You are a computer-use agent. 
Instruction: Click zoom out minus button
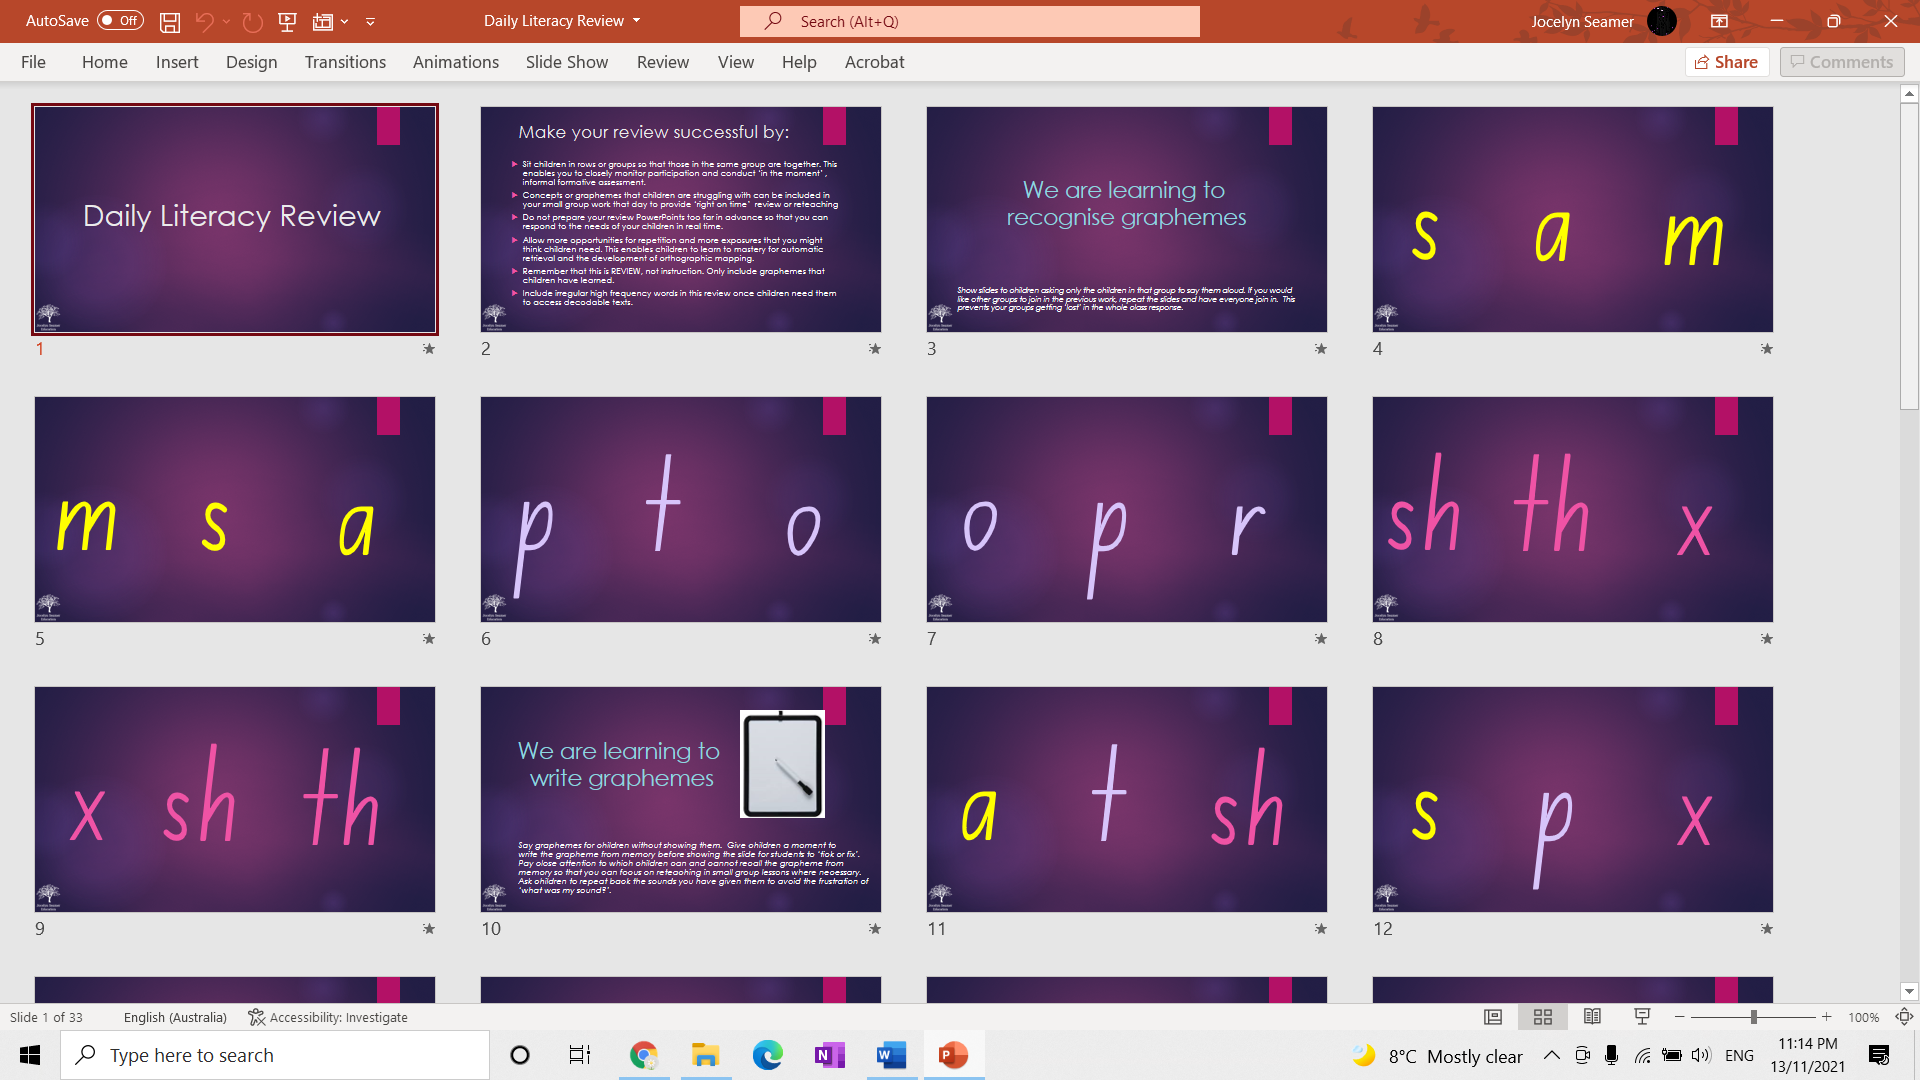tap(1680, 1017)
